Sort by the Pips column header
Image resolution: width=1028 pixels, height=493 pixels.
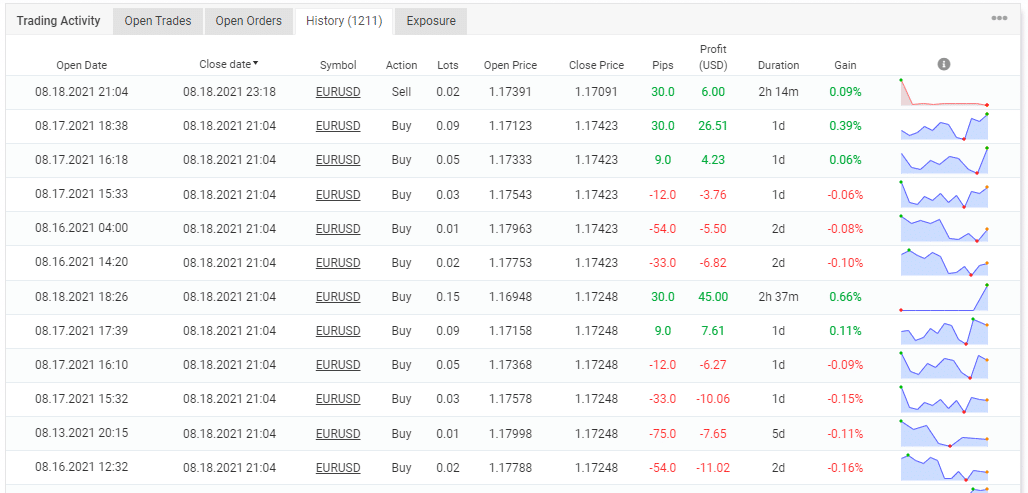(662, 65)
